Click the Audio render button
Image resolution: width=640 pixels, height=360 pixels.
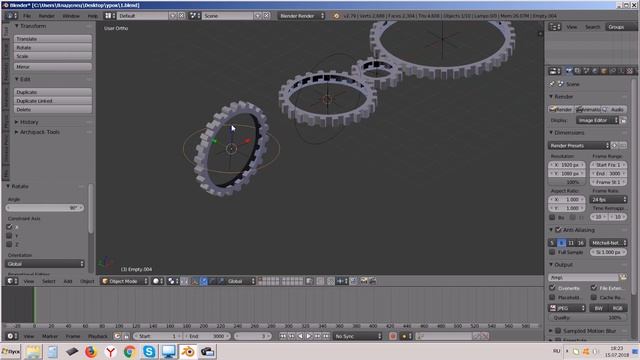[614, 109]
